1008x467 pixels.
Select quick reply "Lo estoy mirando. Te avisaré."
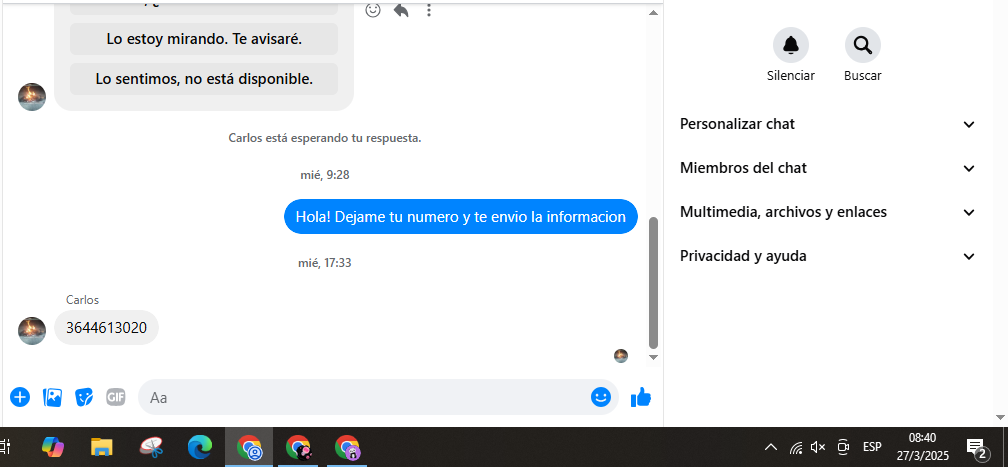pyautogui.click(x=204, y=39)
